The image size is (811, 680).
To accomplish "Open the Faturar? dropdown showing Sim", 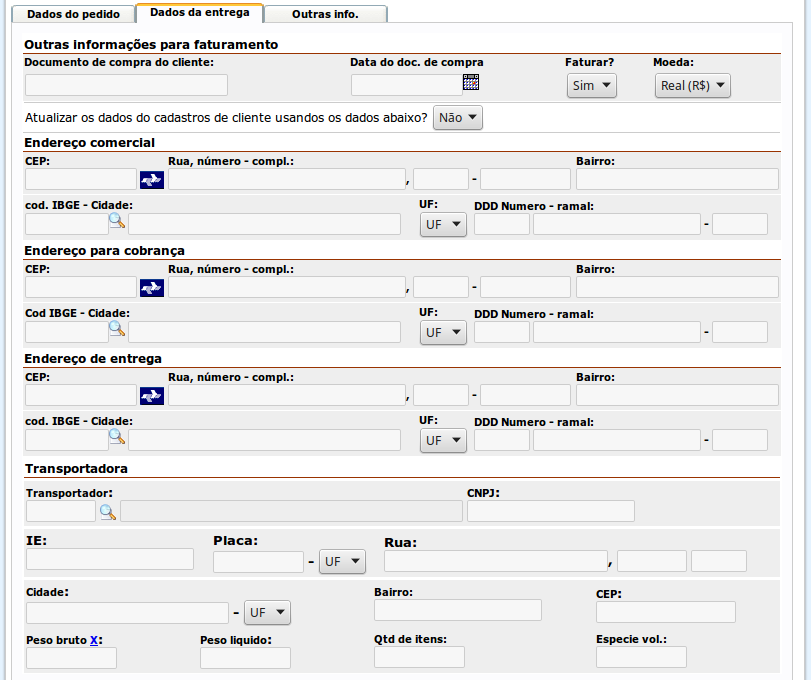I will 591,86.
